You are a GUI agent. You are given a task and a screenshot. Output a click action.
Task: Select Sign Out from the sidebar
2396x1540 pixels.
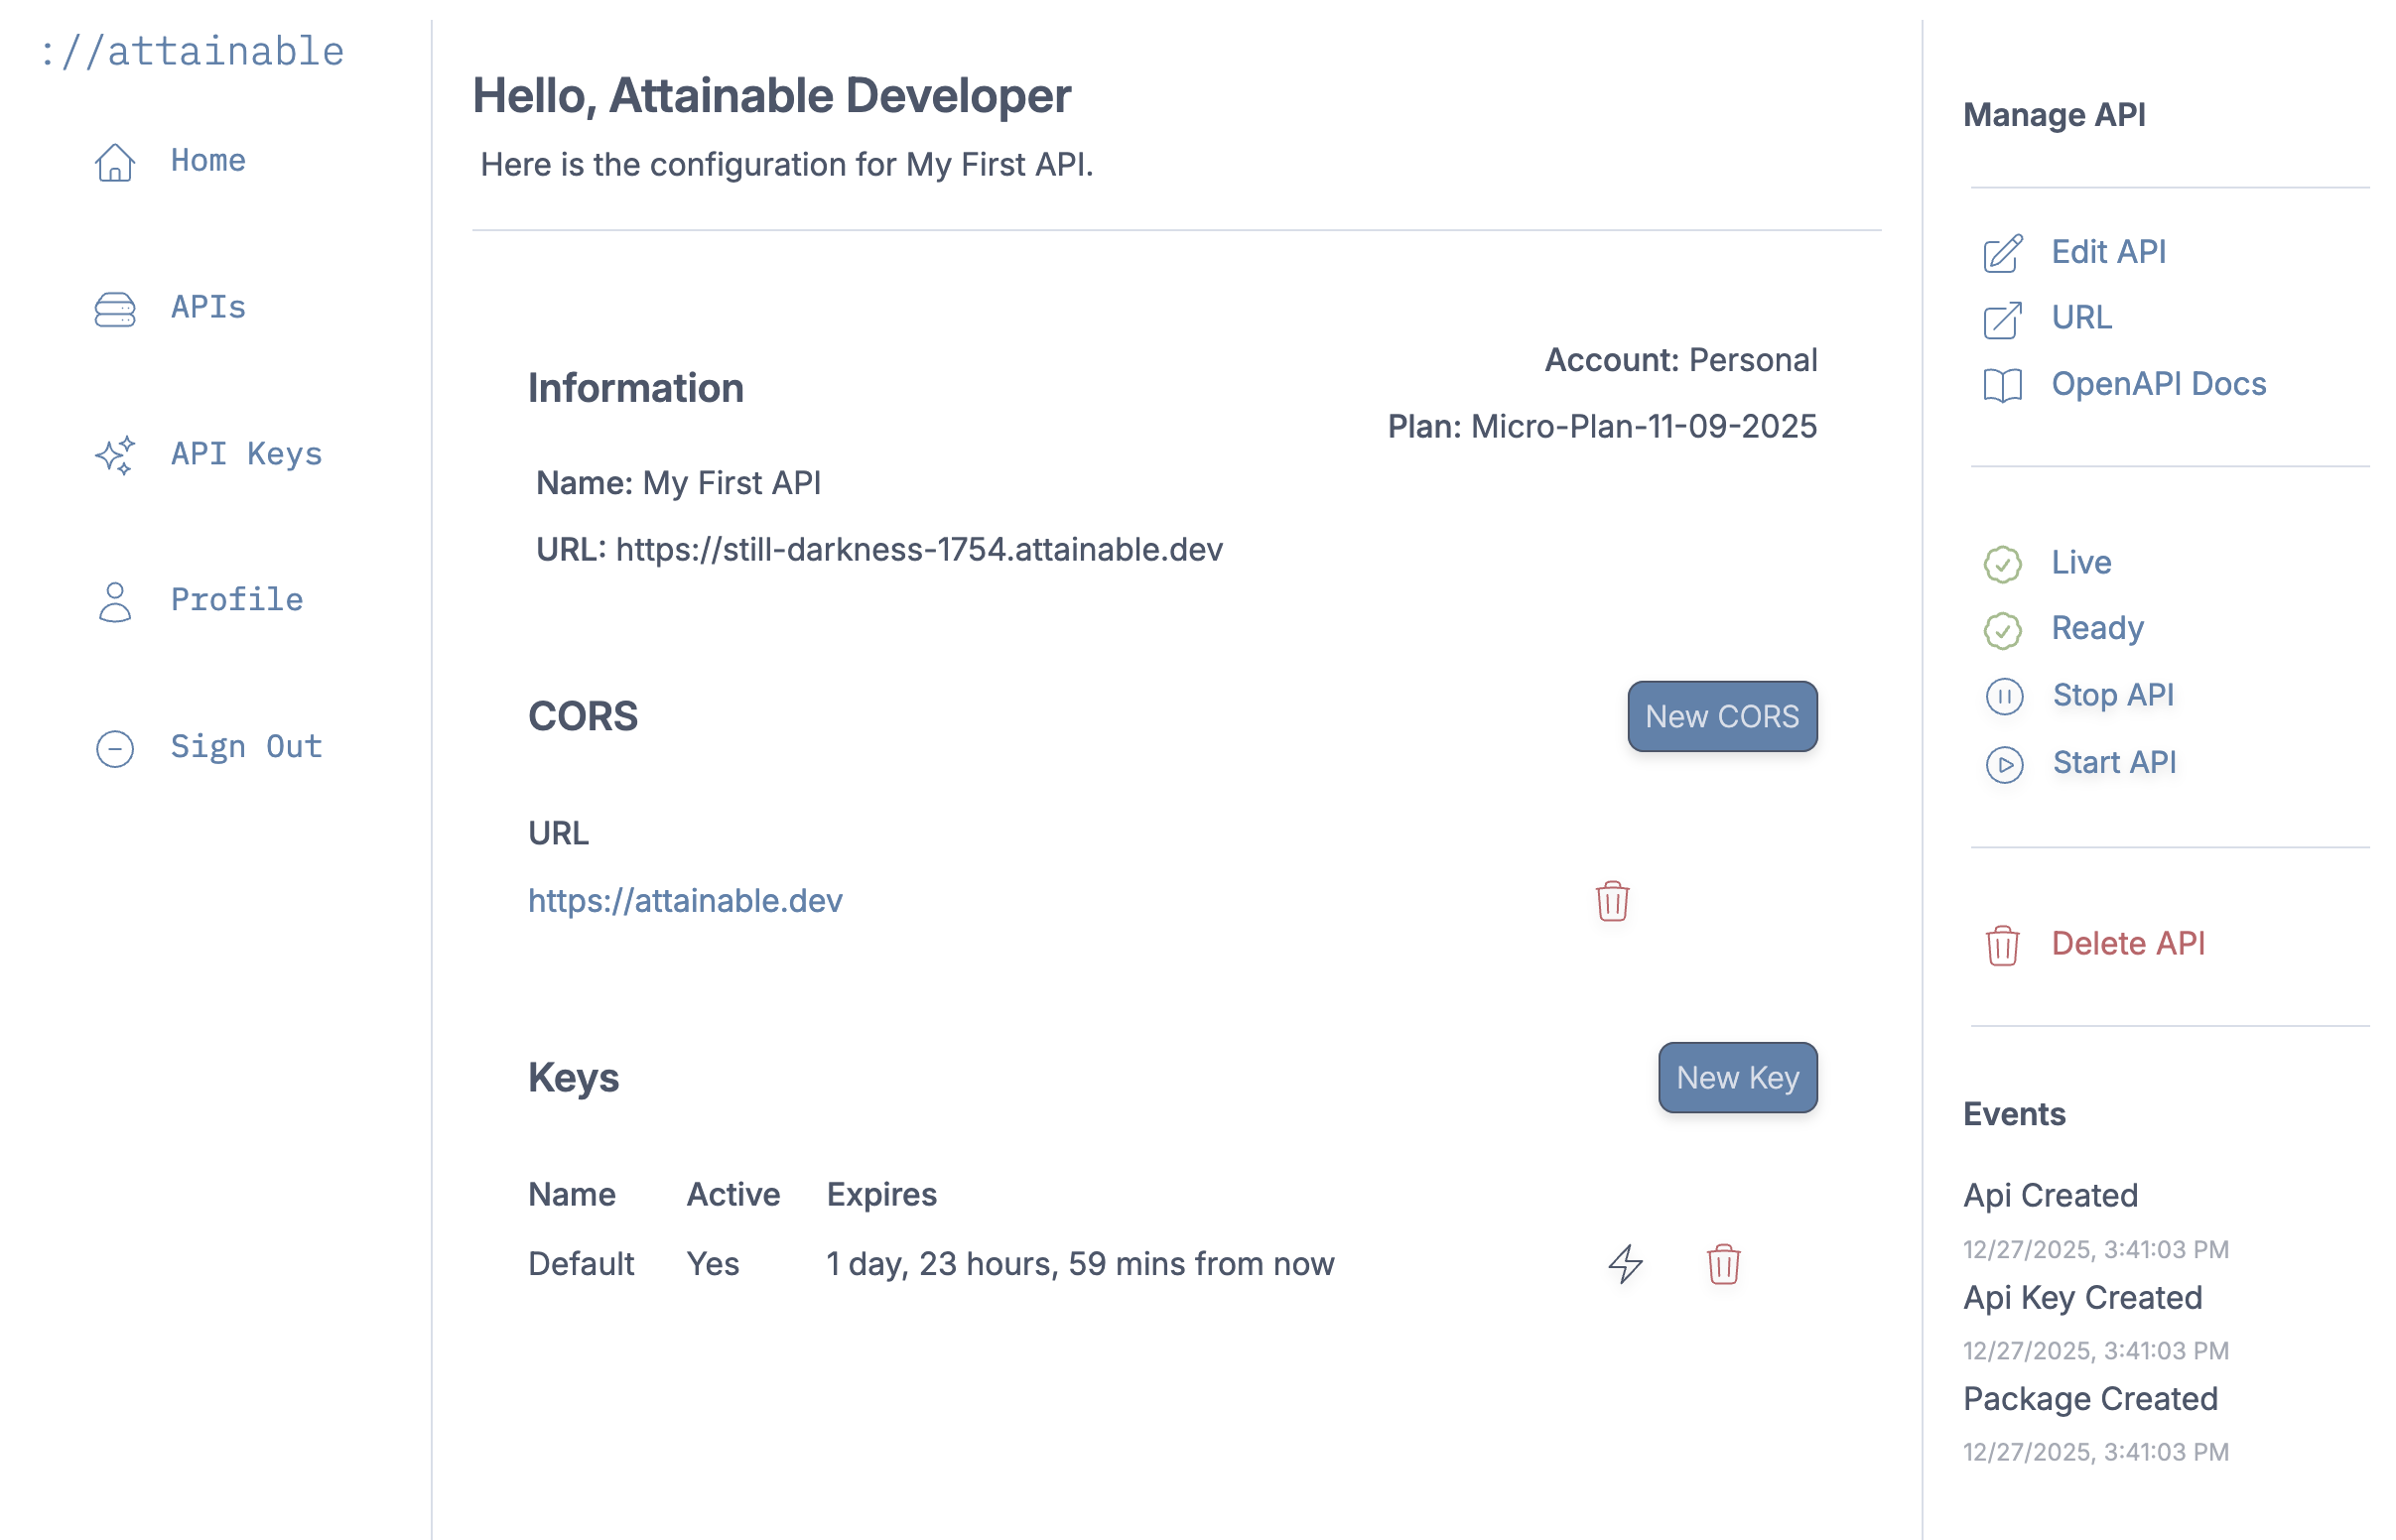coord(246,747)
